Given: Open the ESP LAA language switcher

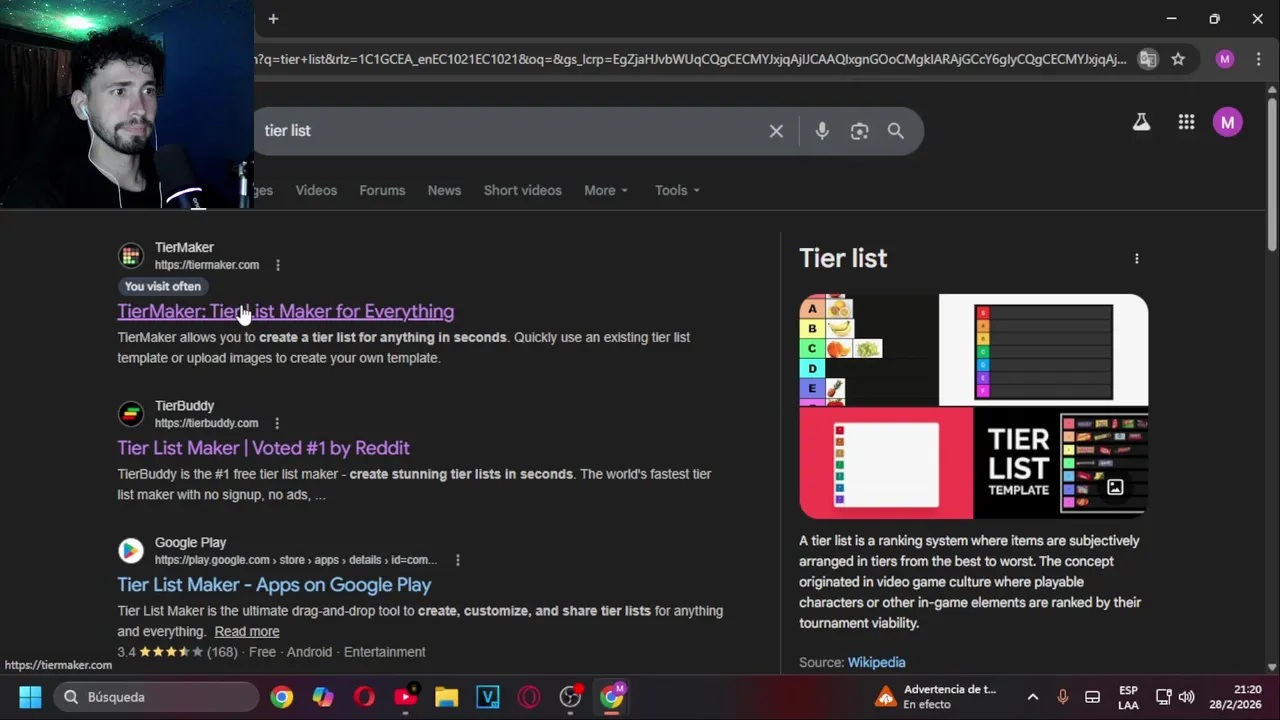Looking at the screenshot, I should tap(1128, 697).
